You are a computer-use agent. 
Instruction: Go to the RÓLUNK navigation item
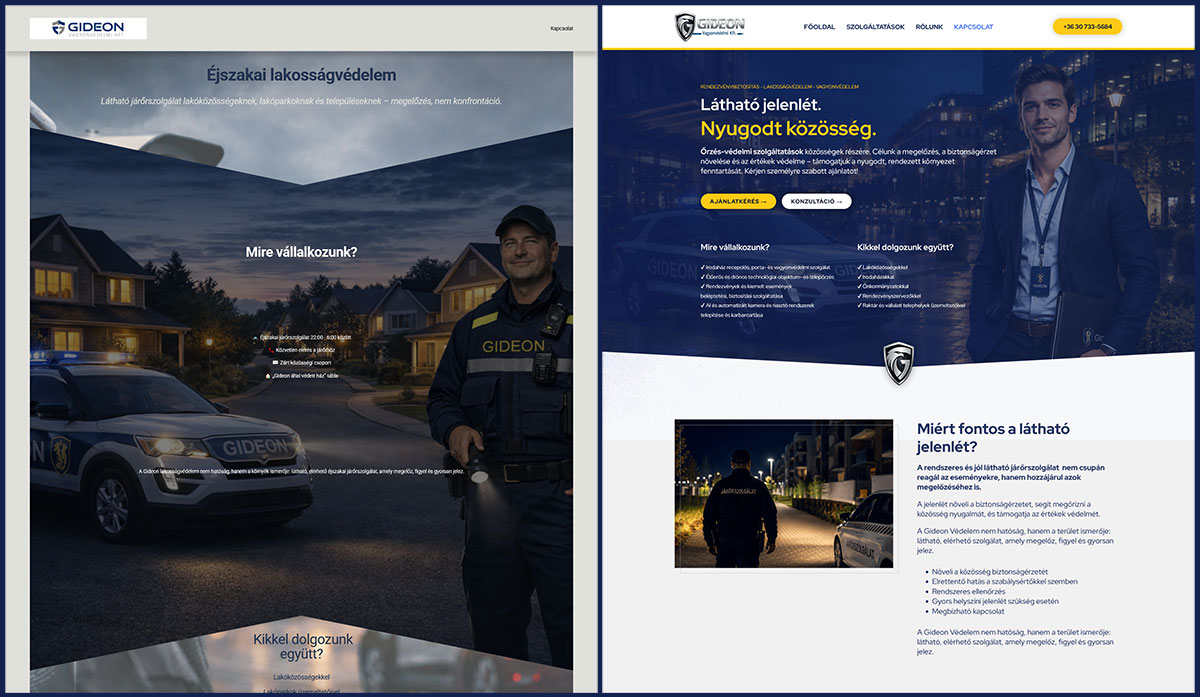coord(929,27)
